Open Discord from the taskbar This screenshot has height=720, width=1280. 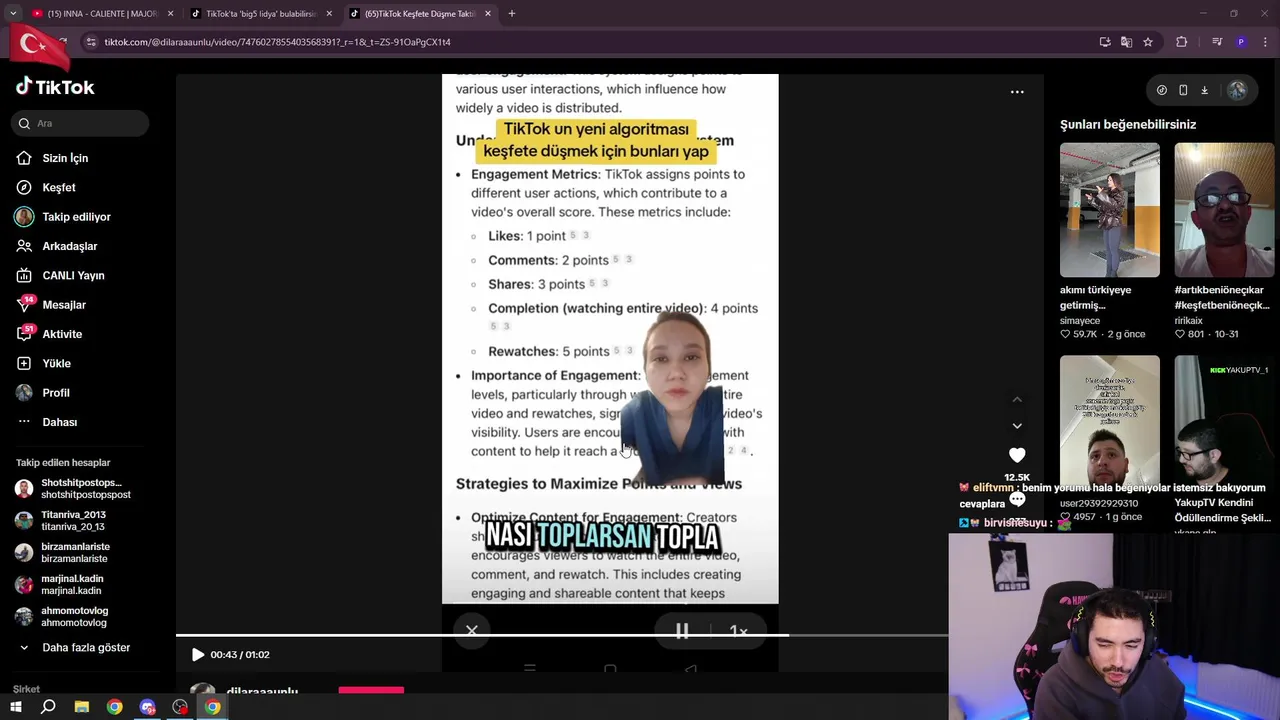148,707
